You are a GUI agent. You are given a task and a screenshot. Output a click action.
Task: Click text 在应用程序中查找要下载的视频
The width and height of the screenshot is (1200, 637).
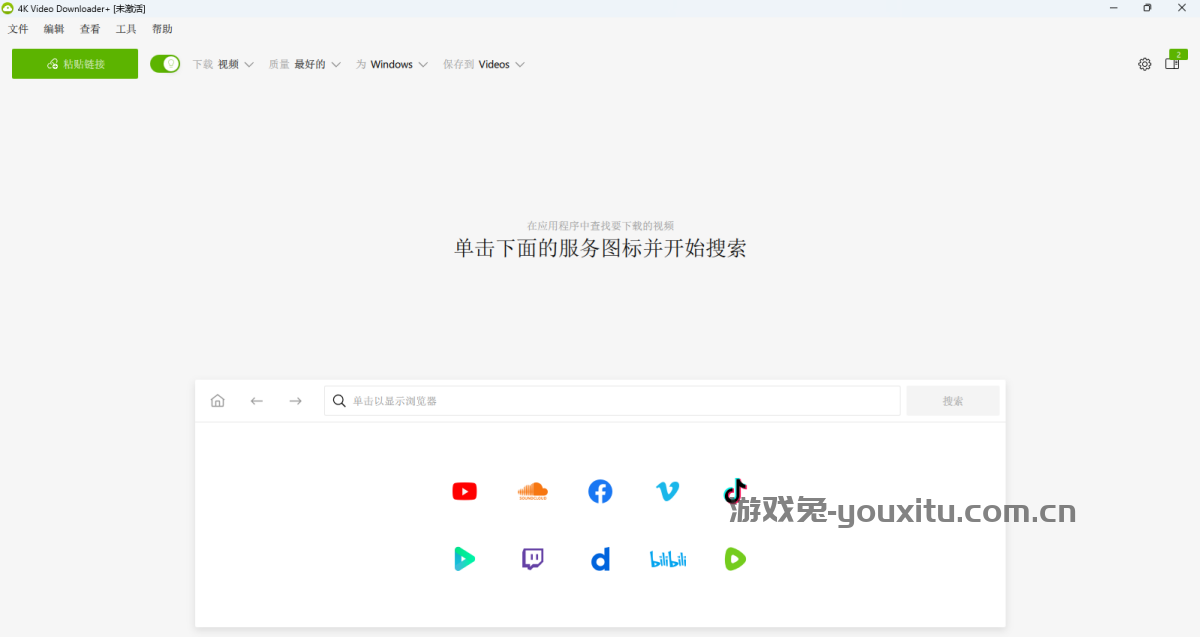600,226
